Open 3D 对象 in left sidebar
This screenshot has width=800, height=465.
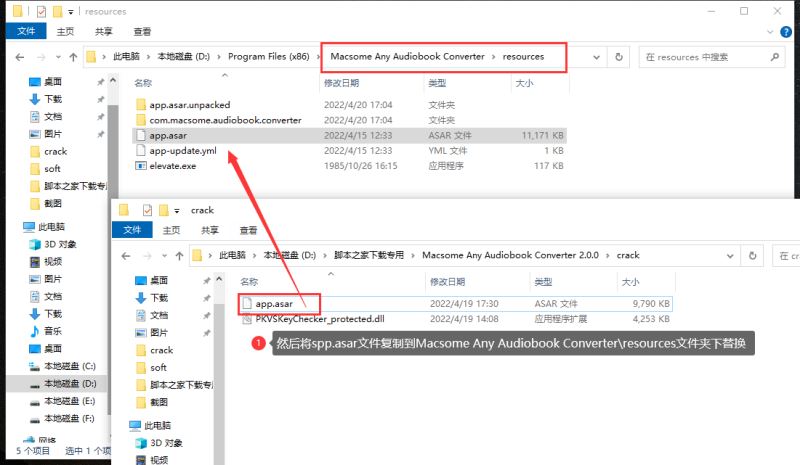coord(60,244)
